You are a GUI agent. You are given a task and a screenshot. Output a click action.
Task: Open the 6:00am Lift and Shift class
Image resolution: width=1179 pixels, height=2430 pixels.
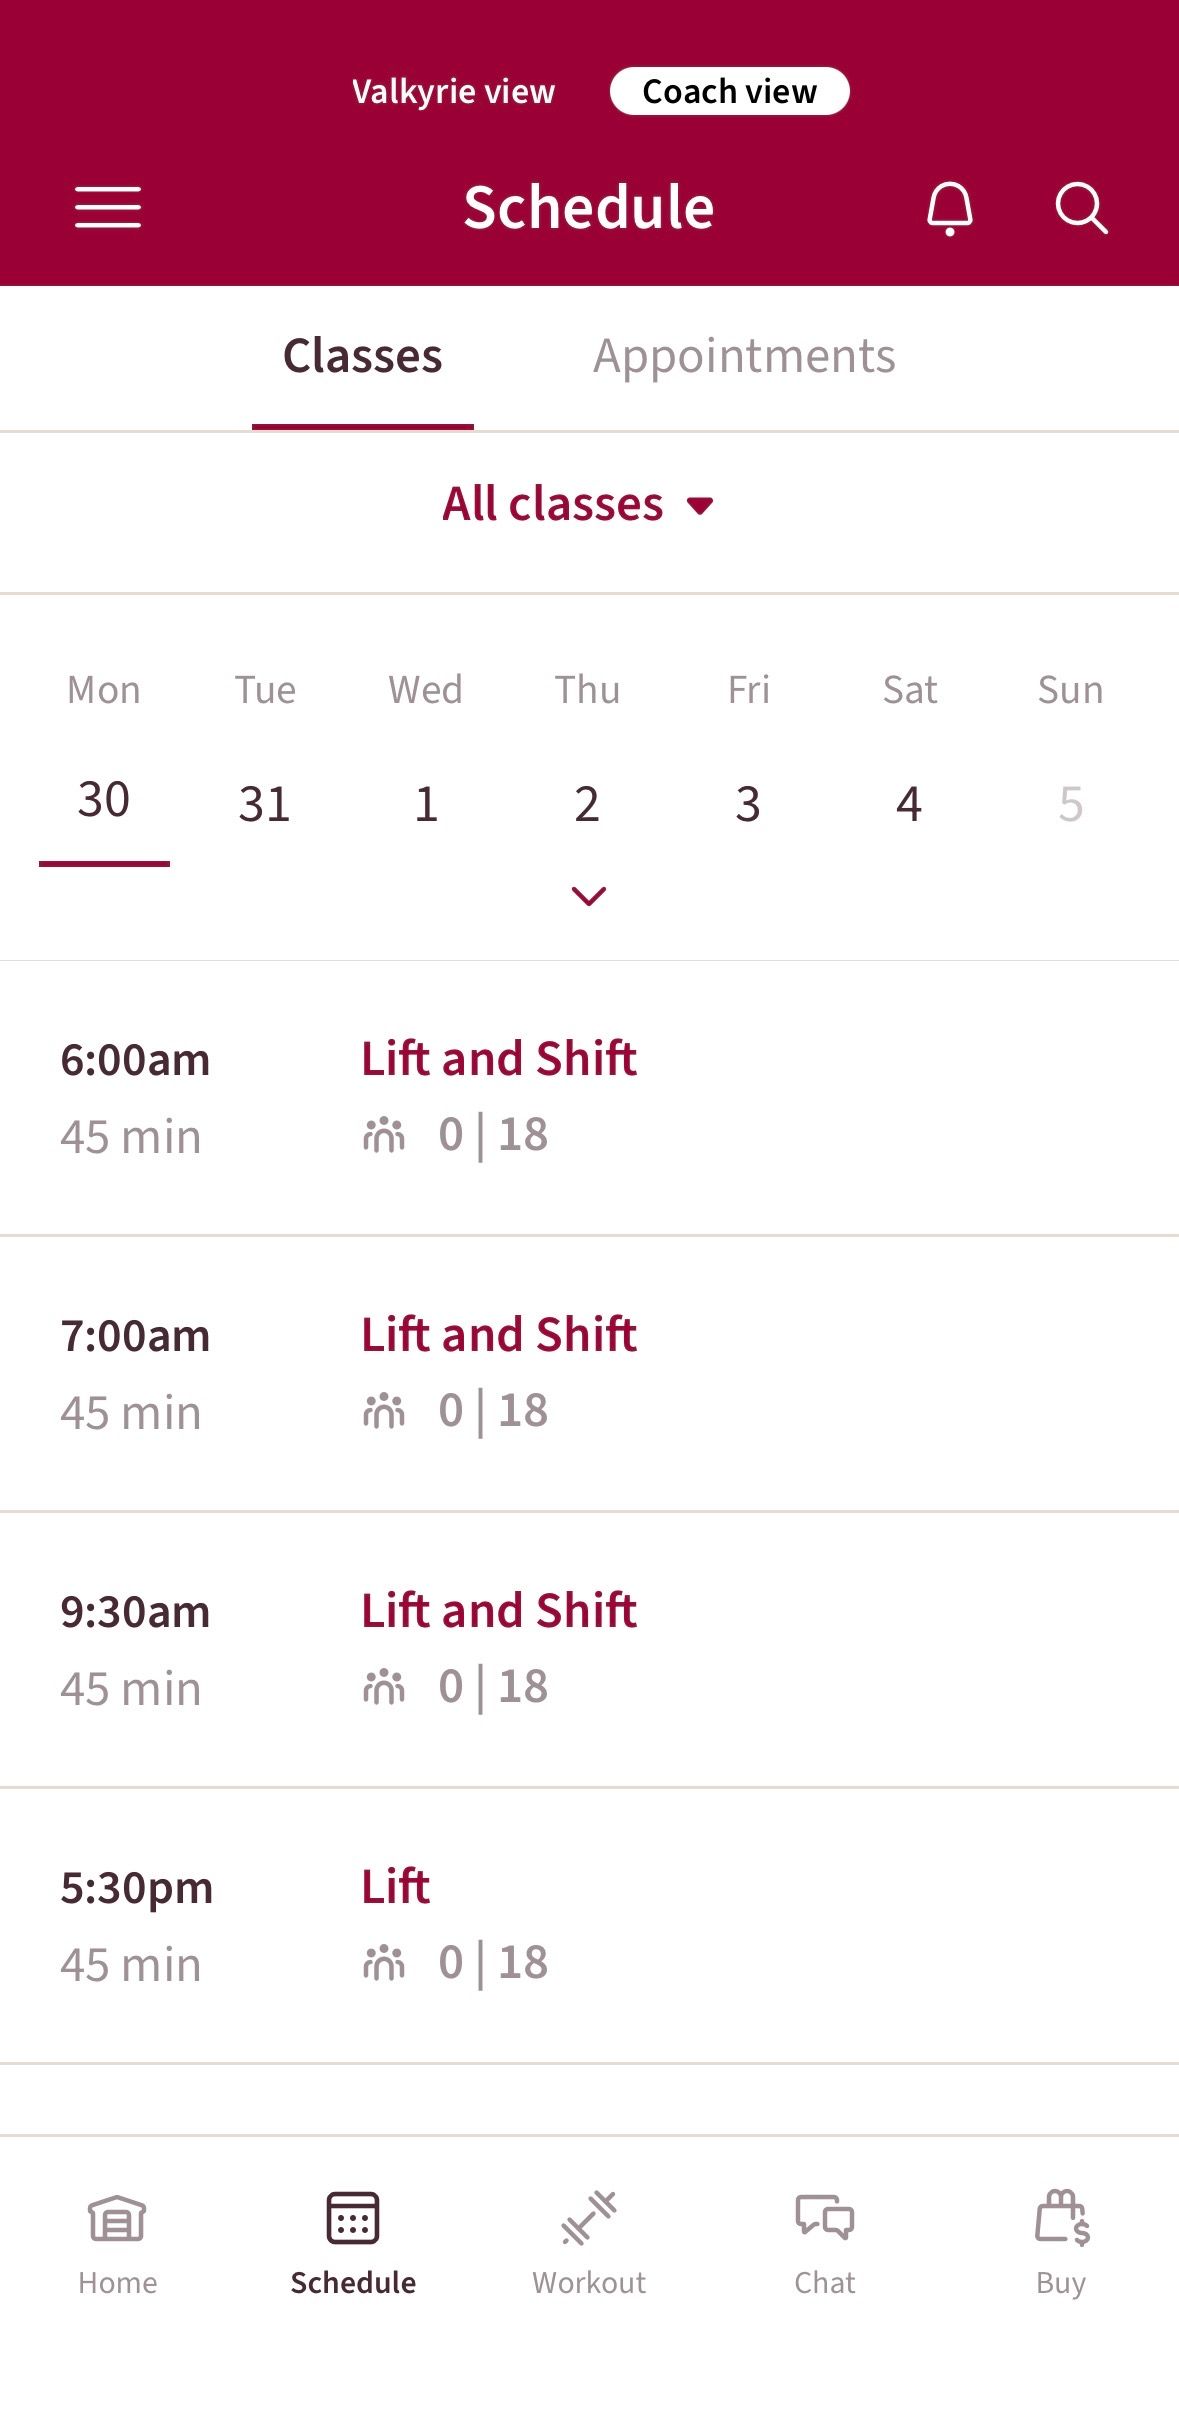point(499,1059)
